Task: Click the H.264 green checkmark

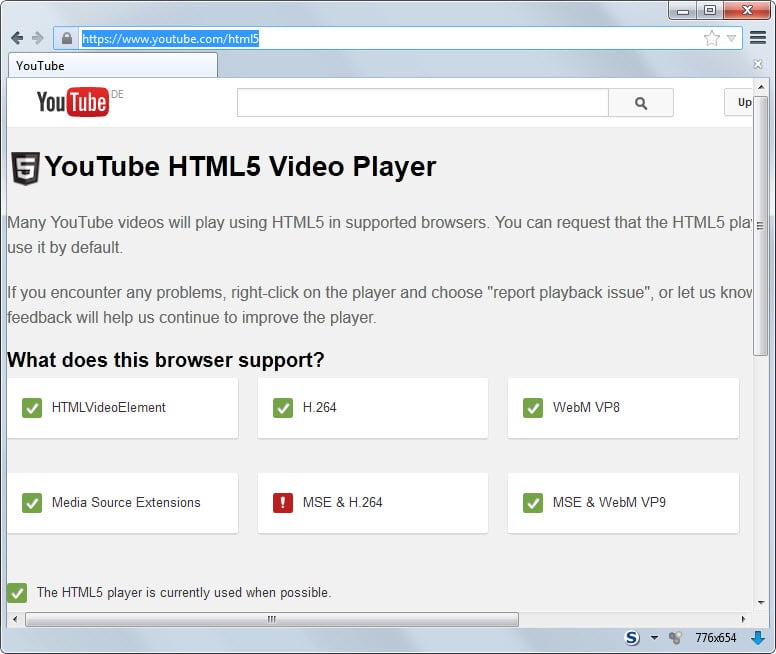Action: pos(283,408)
